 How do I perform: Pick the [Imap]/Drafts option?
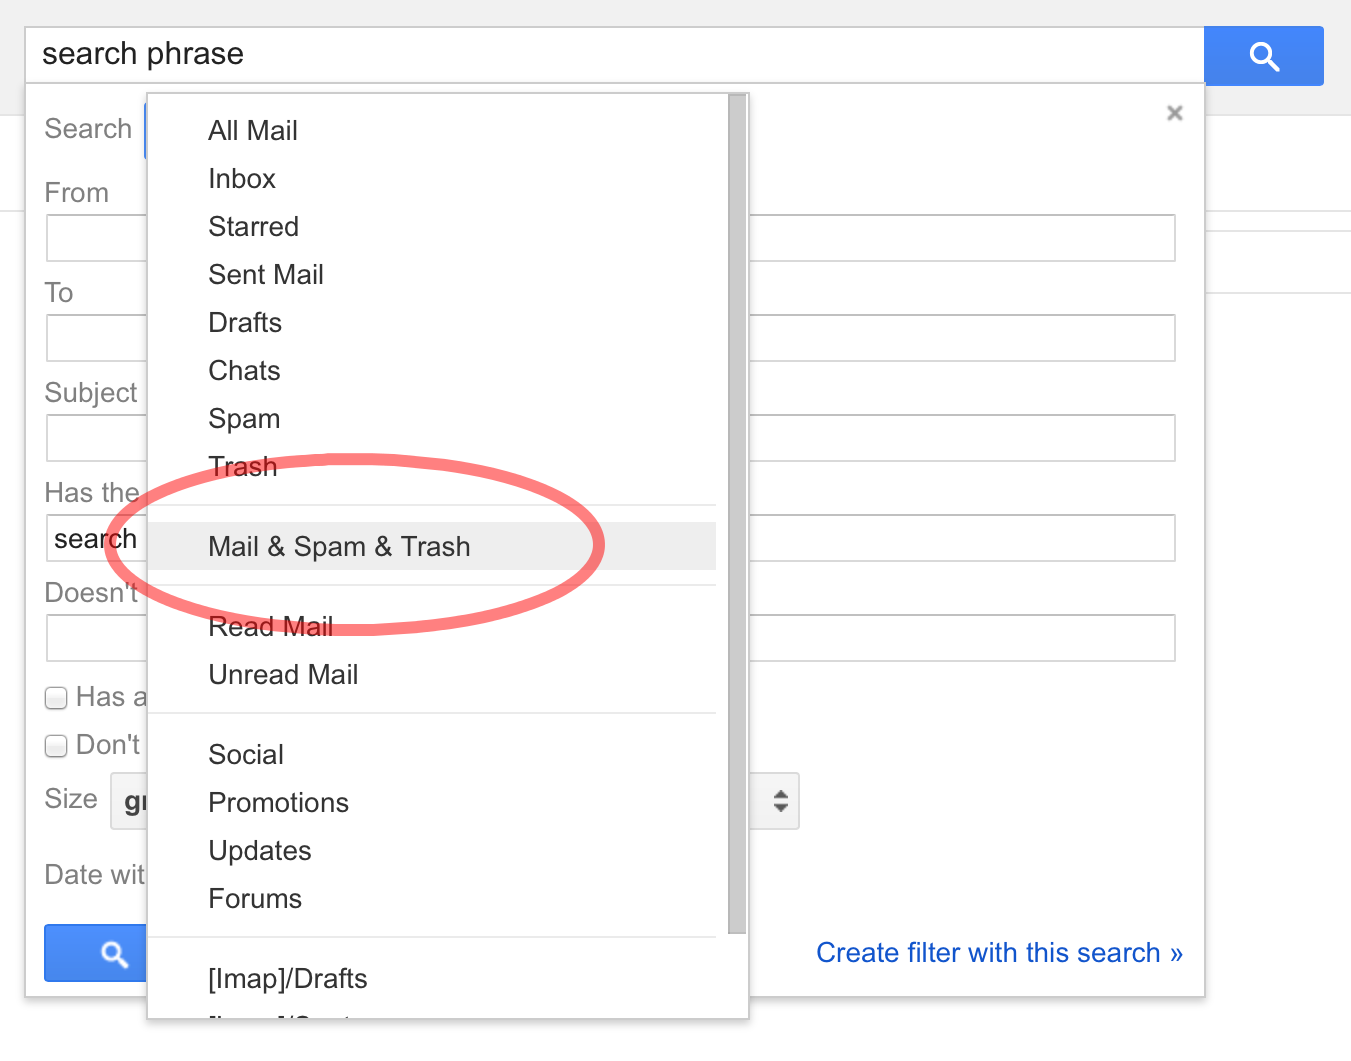(288, 978)
